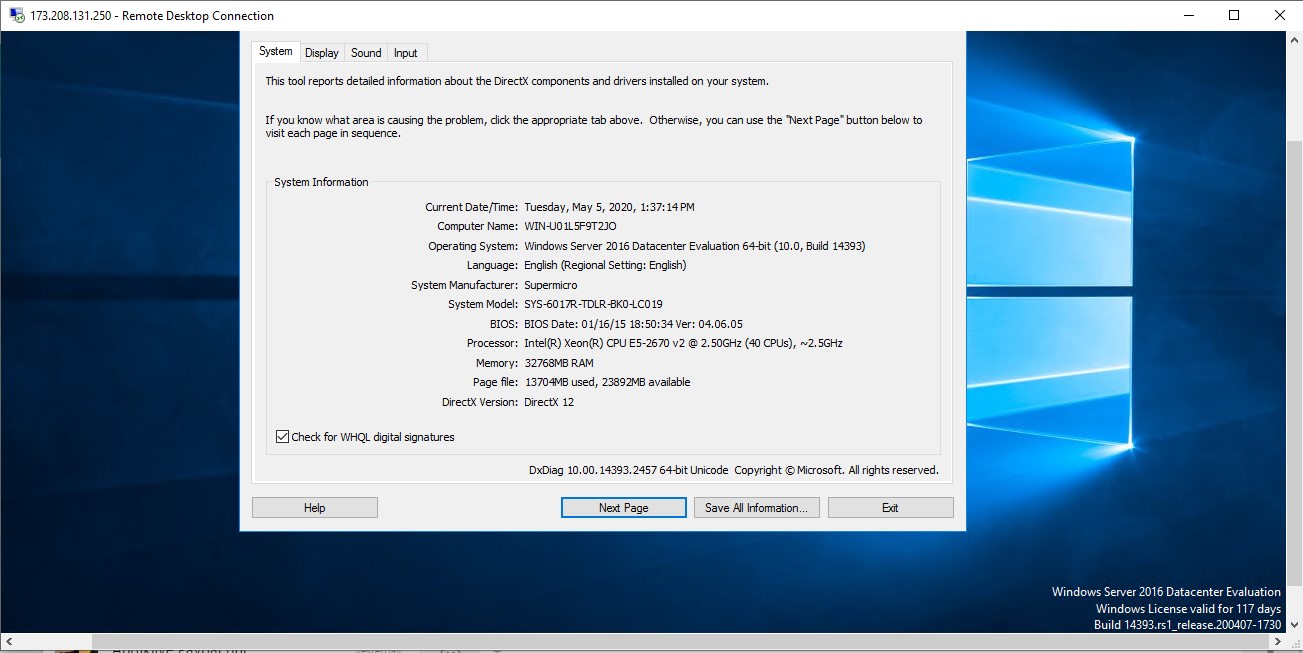Click the Xeon E5-2670 processor value

click(683, 343)
